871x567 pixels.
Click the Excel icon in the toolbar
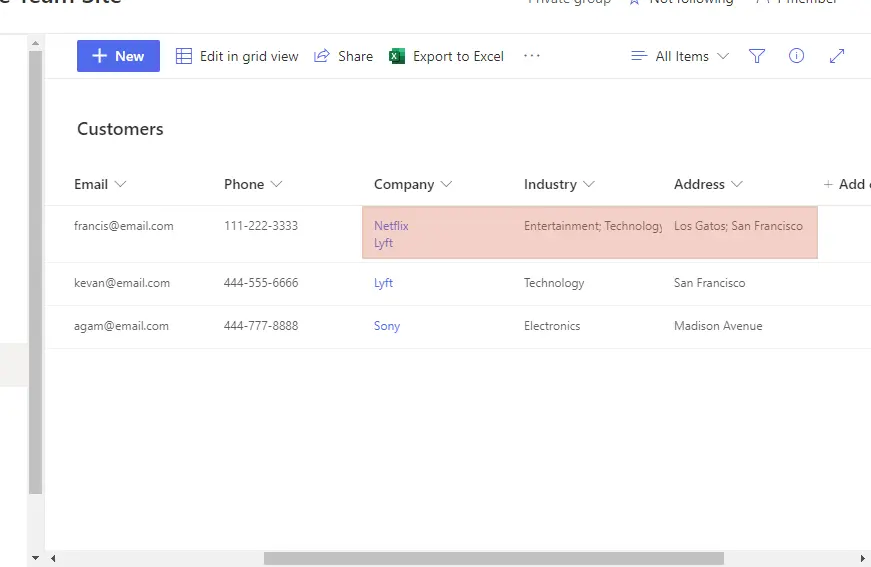pos(397,56)
